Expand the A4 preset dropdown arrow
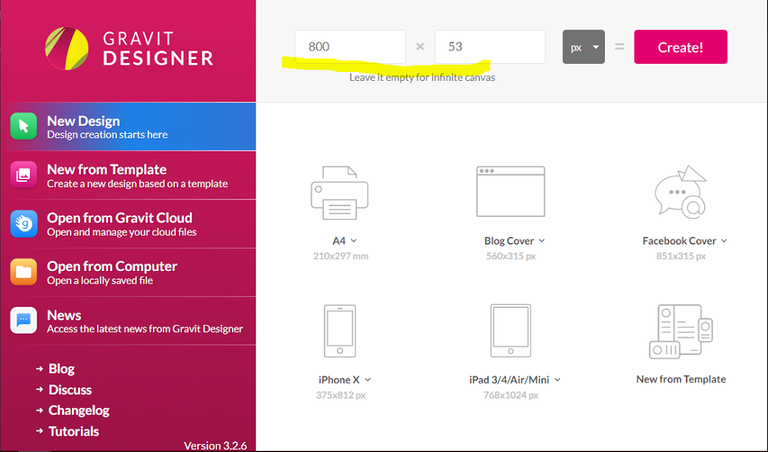 354,241
